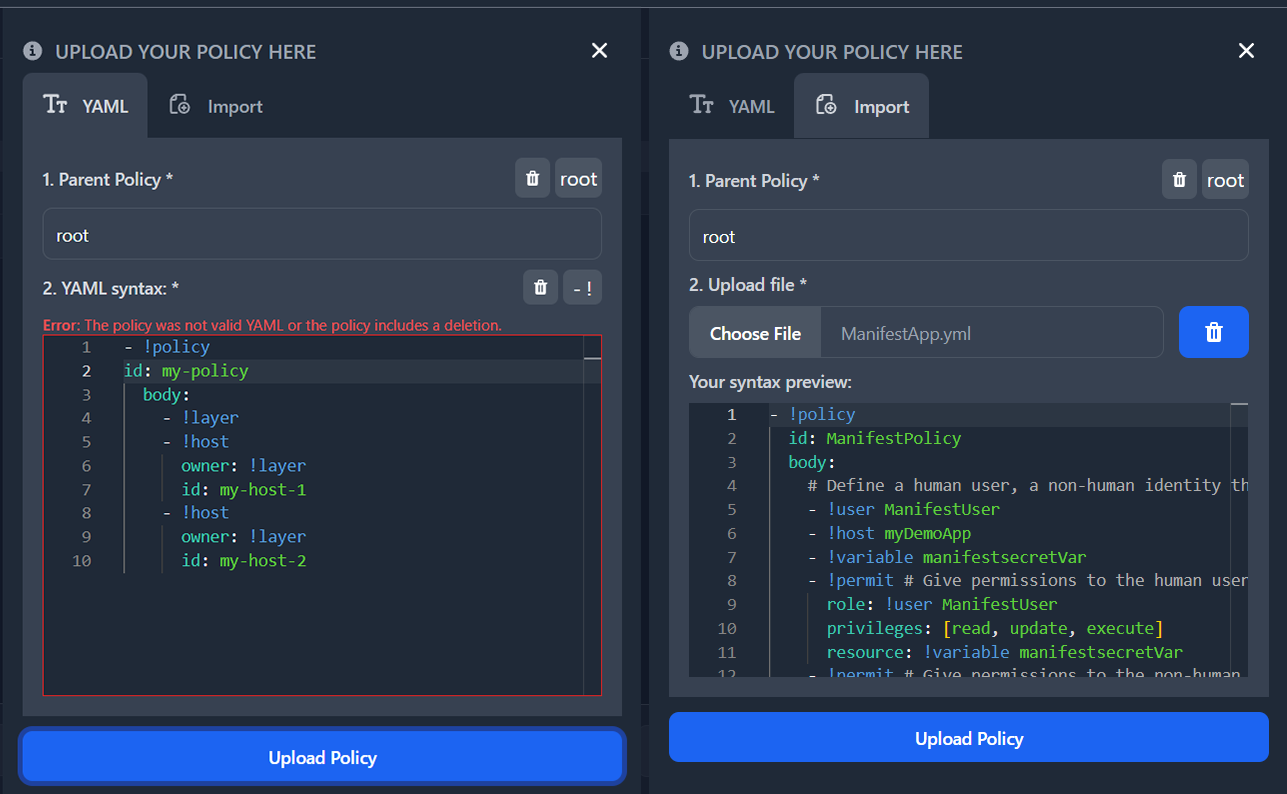Click the info icon in left panel header

(x=33, y=51)
